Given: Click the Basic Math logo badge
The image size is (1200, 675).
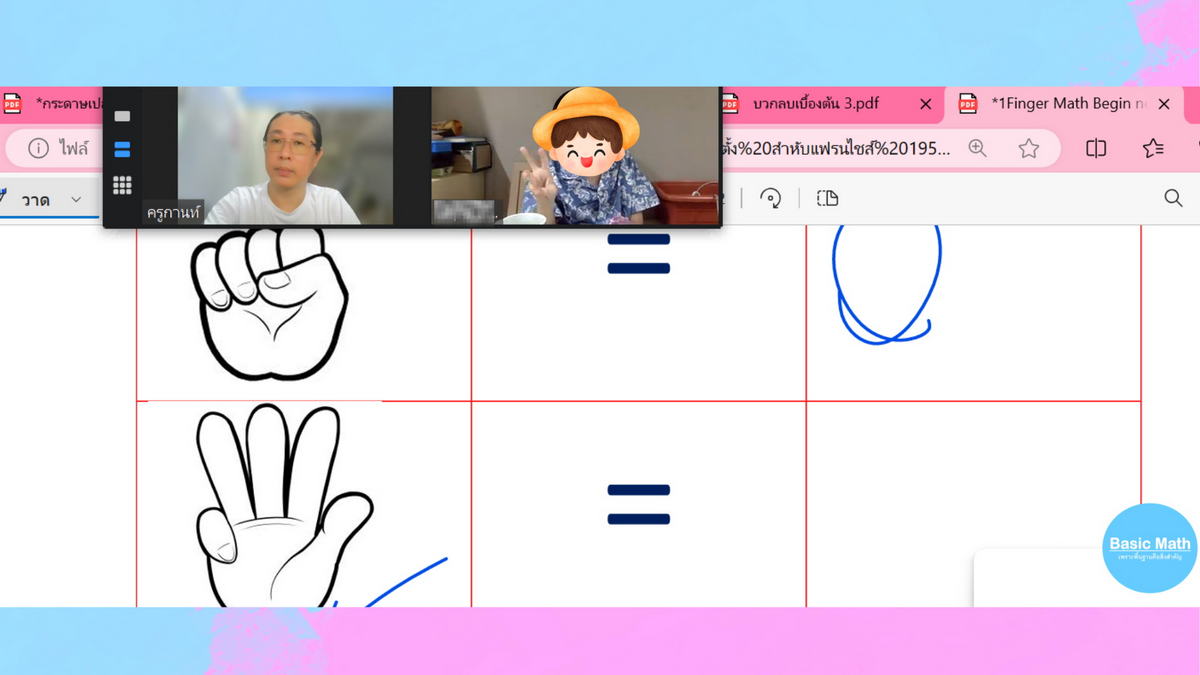Looking at the screenshot, I should point(1149,547).
